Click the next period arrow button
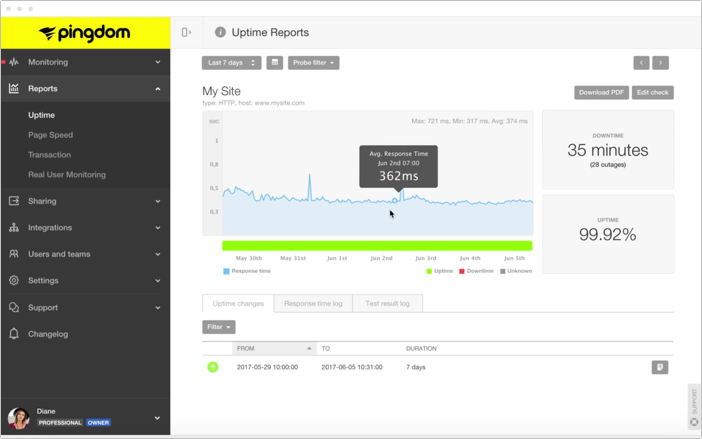 [660, 63]
